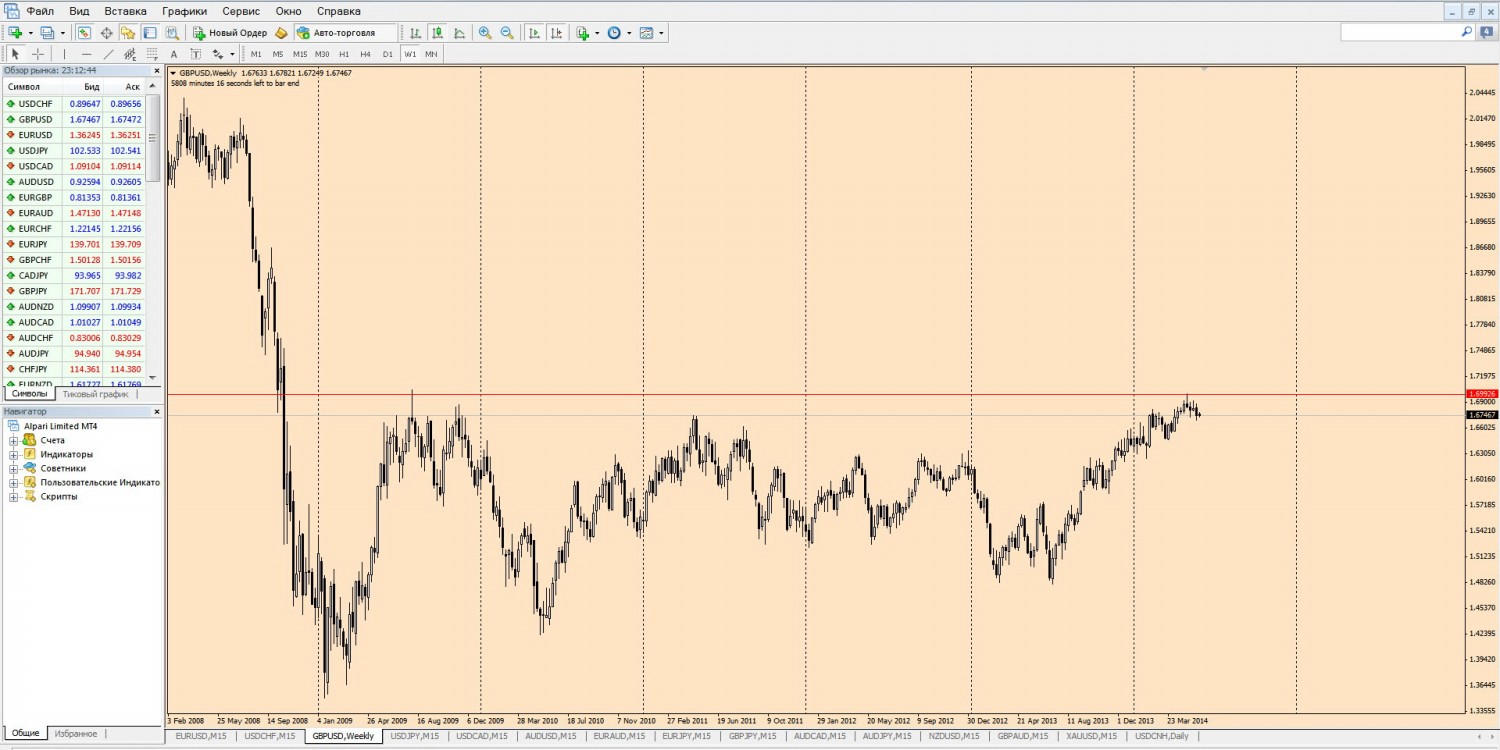Select the Cursor arrow tool

tap(15, 54)
